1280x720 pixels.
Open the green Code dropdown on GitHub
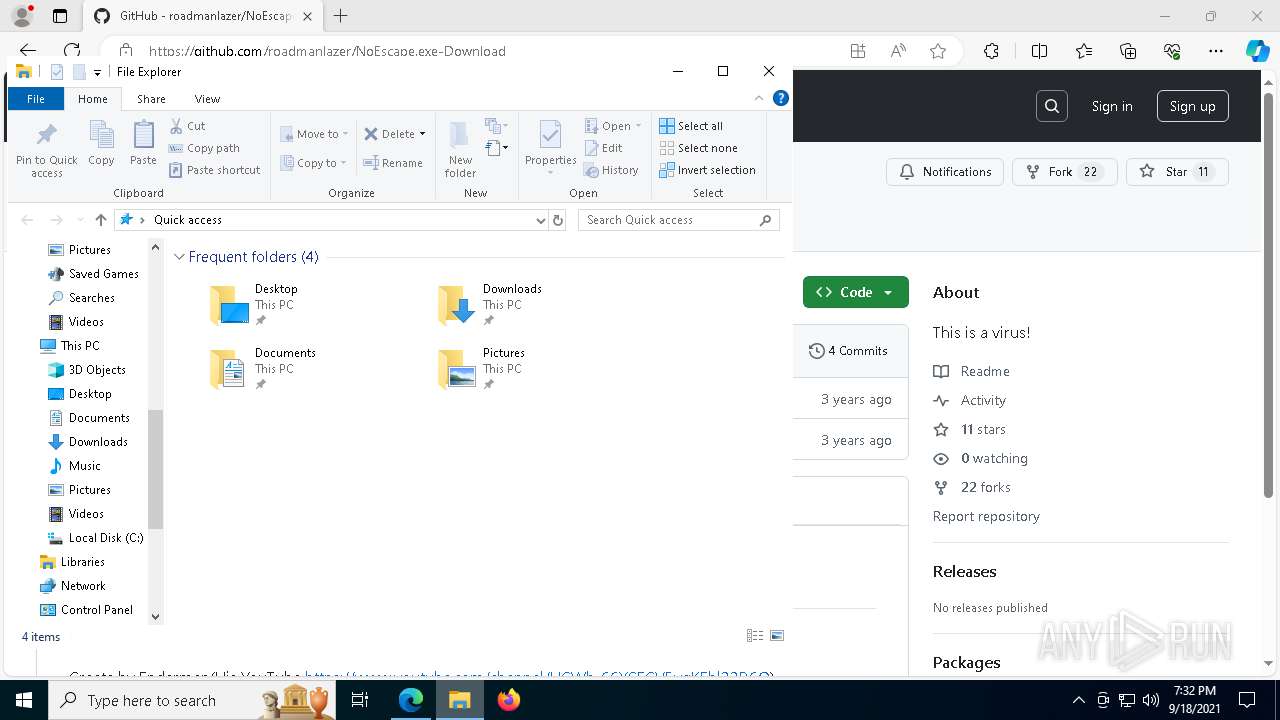[x=856, y=292]
